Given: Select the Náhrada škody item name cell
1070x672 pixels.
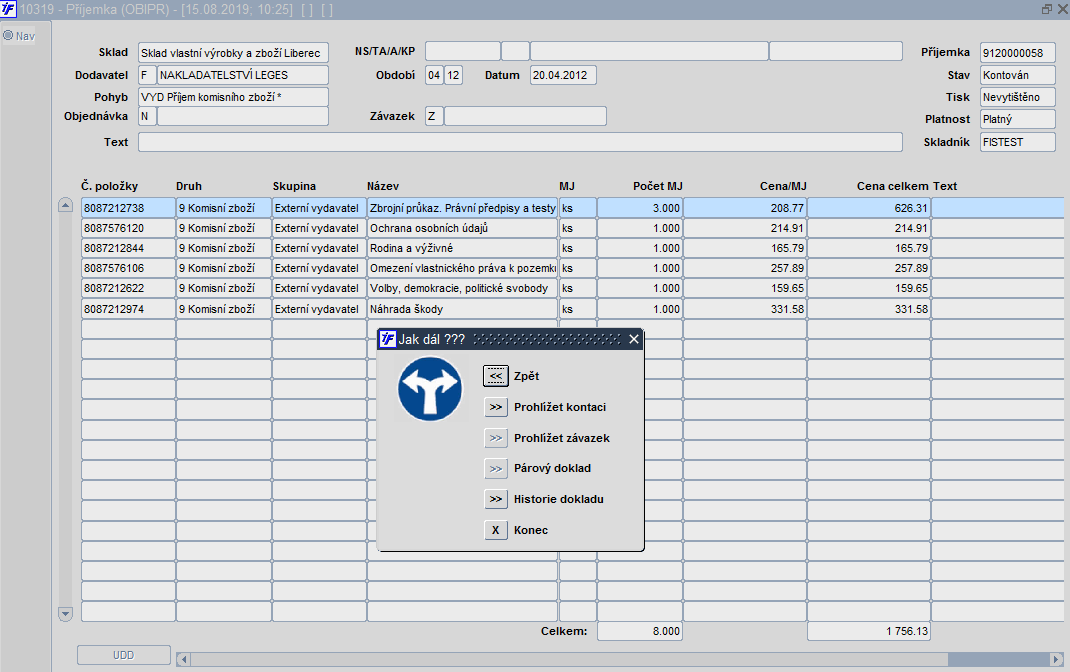Looking at the screenshot, I should [461, 309].
